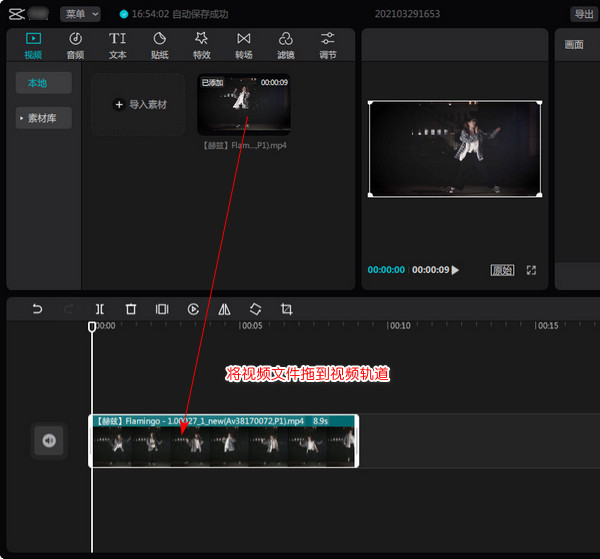Screen dimensions: 600x559
Task: Select the crop tool icon
Action: (x=287, y=309)
